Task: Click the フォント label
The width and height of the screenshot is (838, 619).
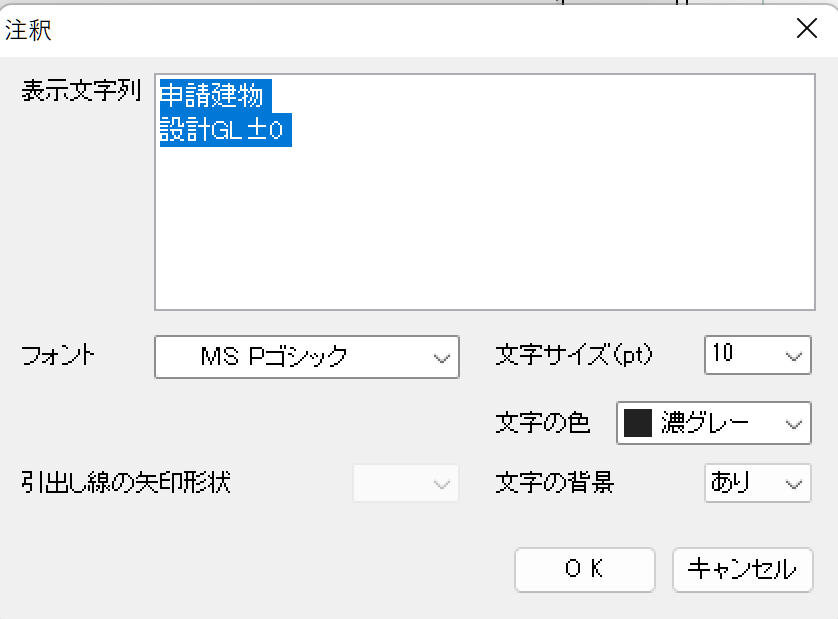Action: click(x=59, y=355)
